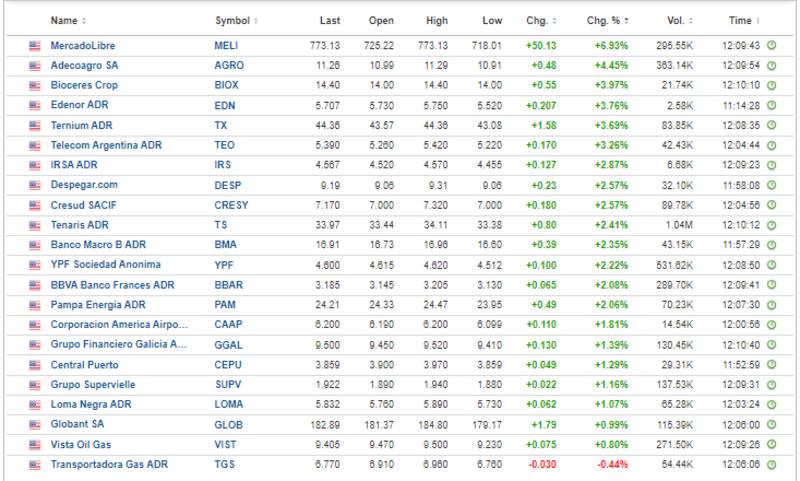Click the clock icon in the Central Puerto row

click(771, 364)
